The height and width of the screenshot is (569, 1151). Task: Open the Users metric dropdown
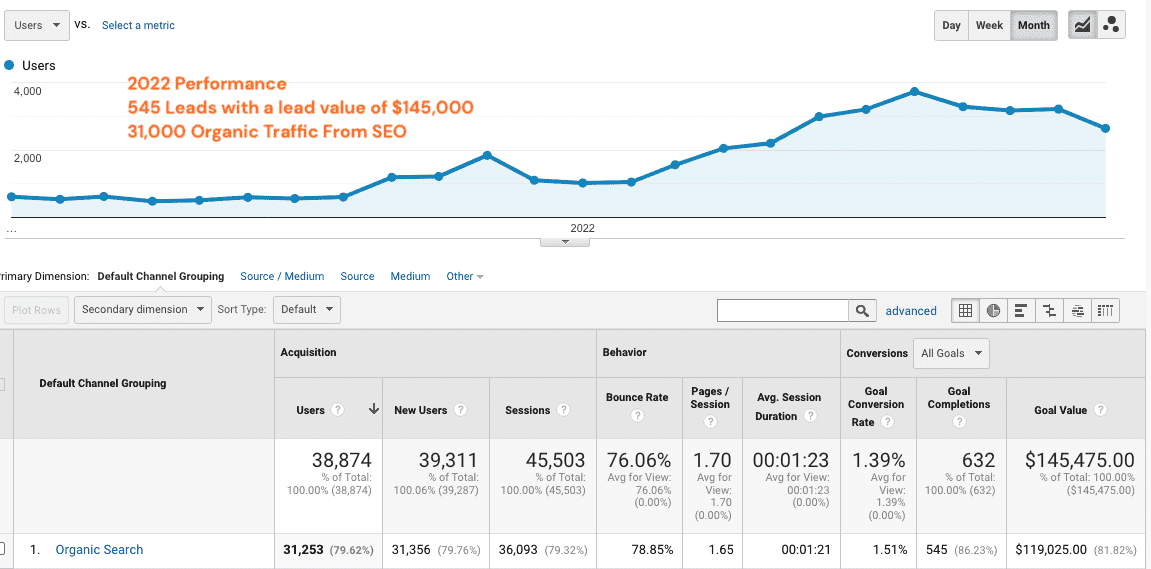(x=36, y=25)
